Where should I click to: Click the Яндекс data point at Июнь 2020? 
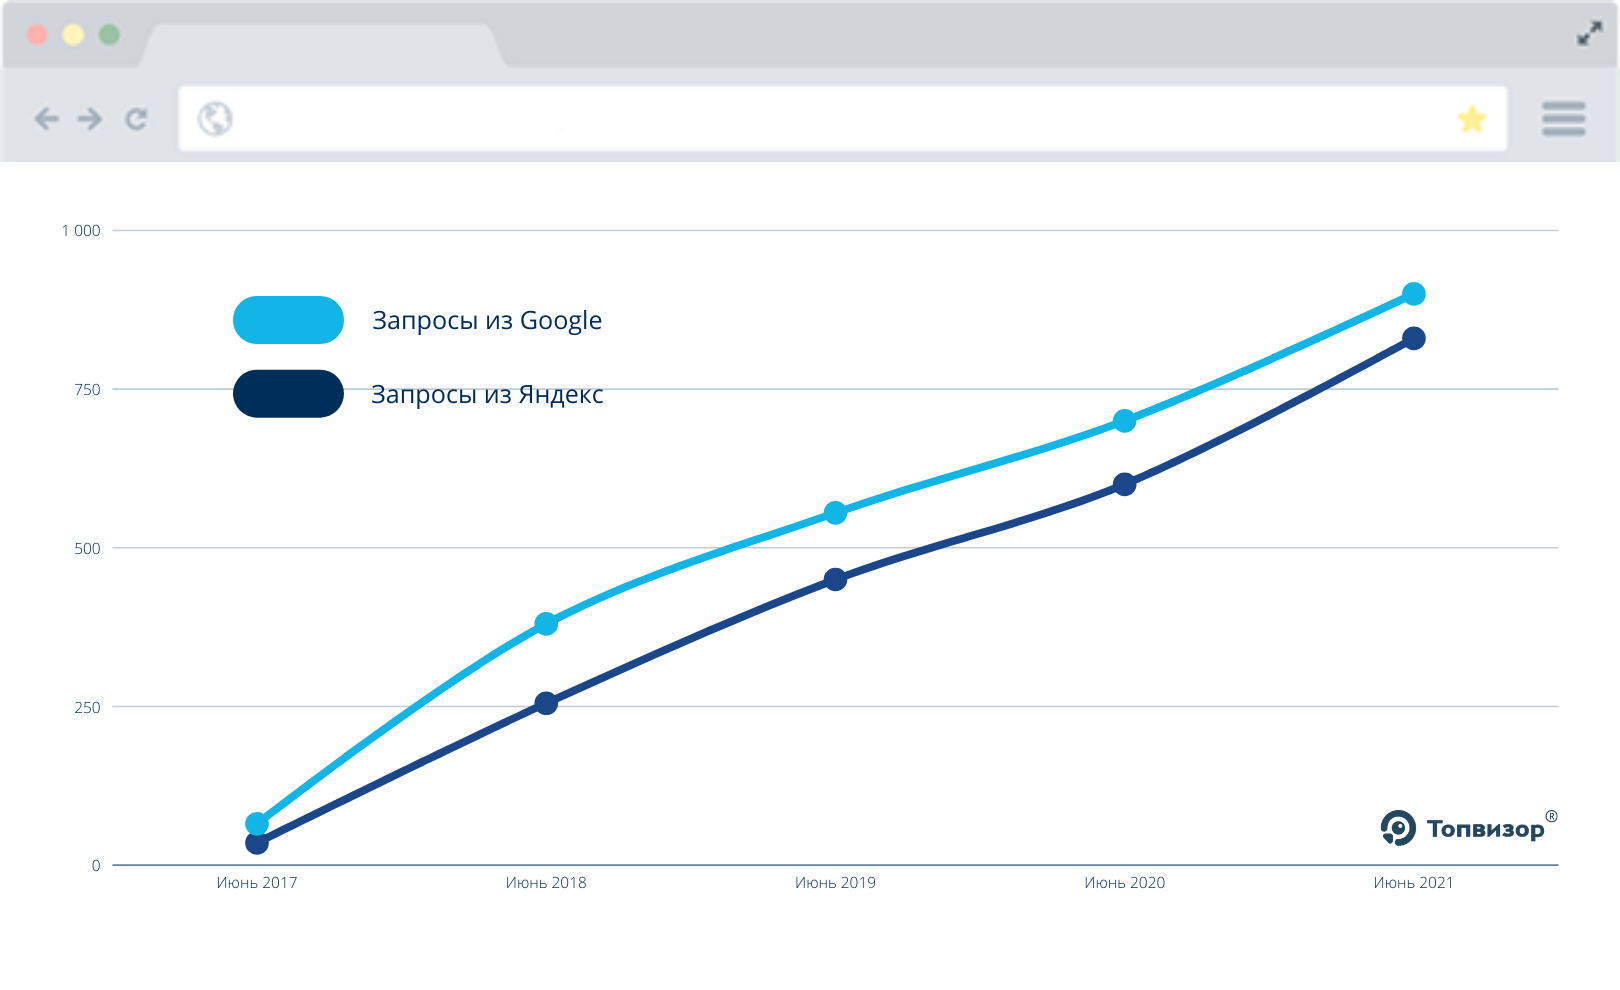(x=1124, y=484)
